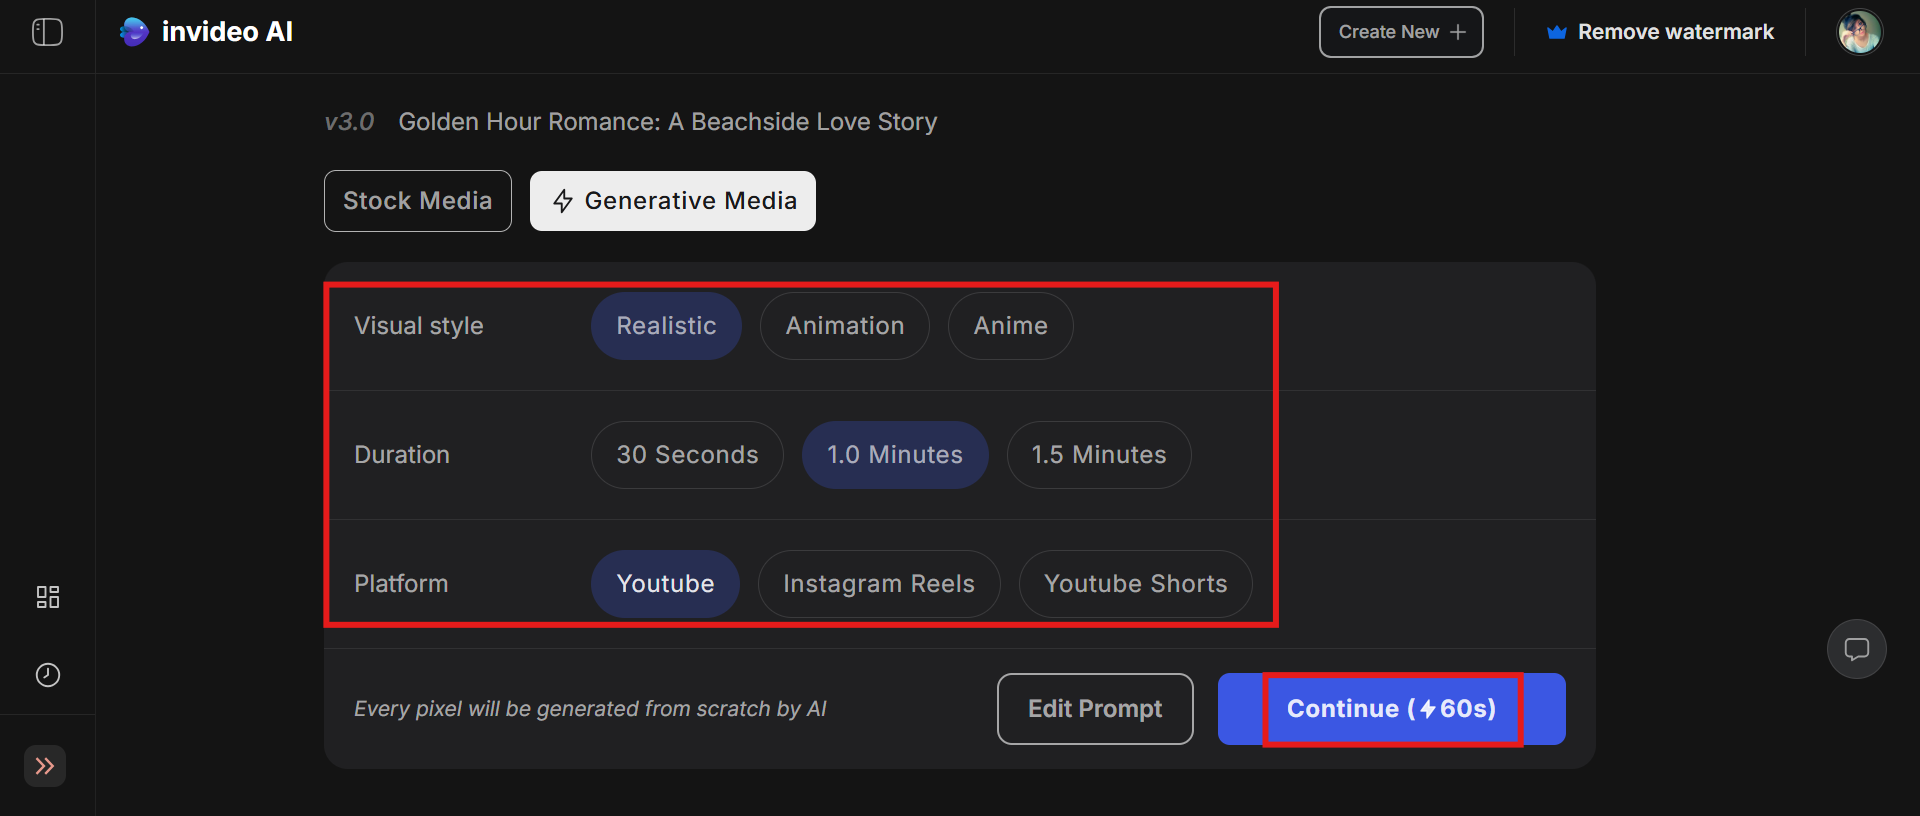Image resolution: width=1920 pixels, height=816 pixels.
Task: Click the project title Golden Hour Romance
Action: click(668, 122)
